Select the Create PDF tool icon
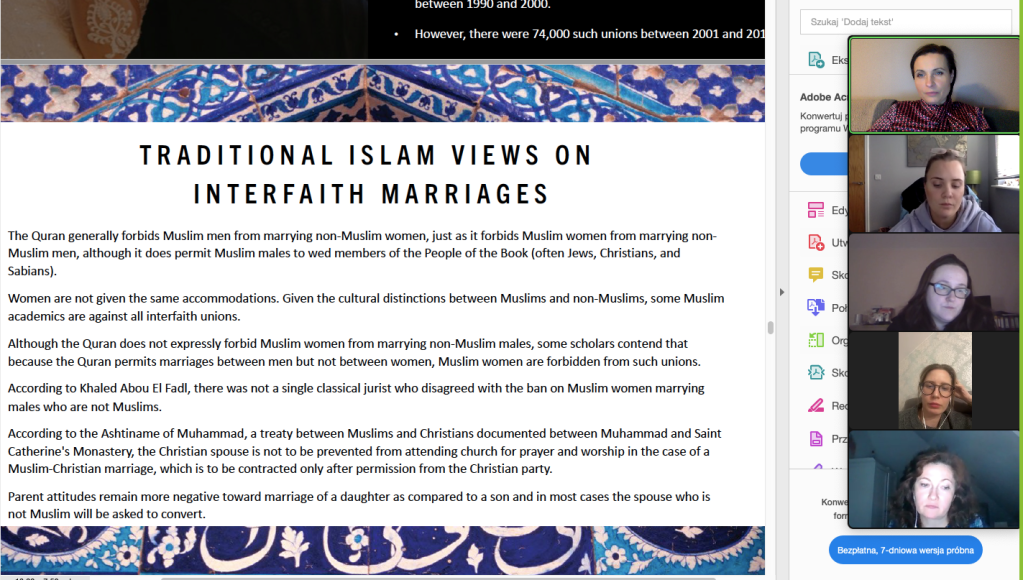The image size is (1023, 580). tap(815, 243)
